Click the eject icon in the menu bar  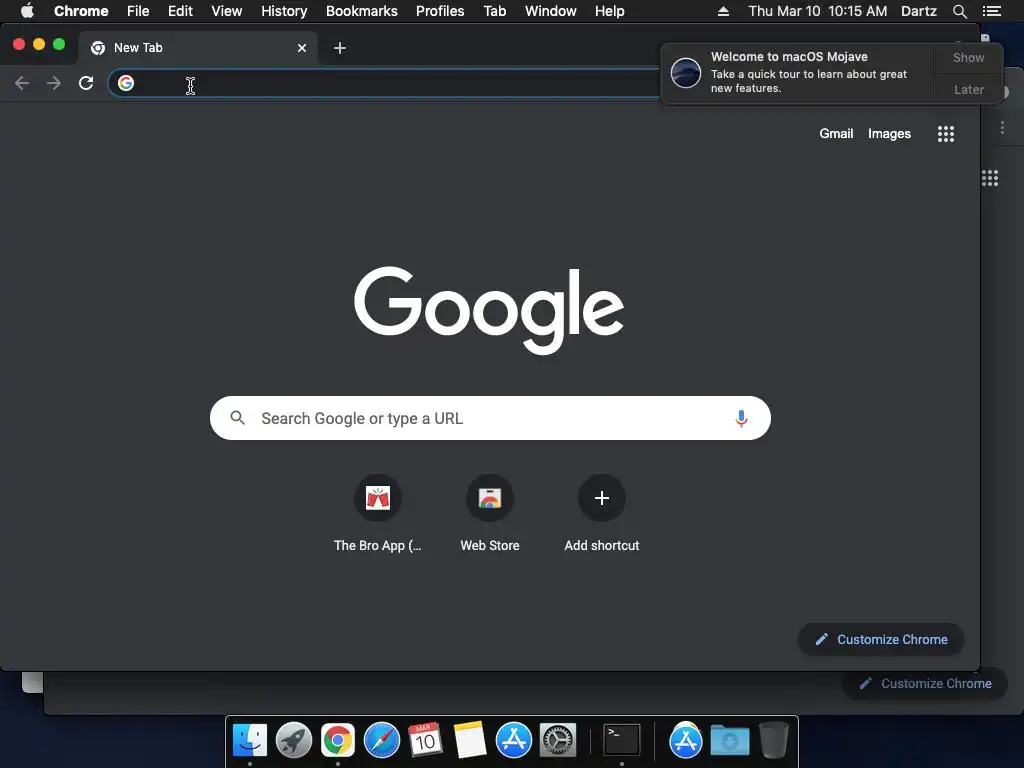[723, 11]
